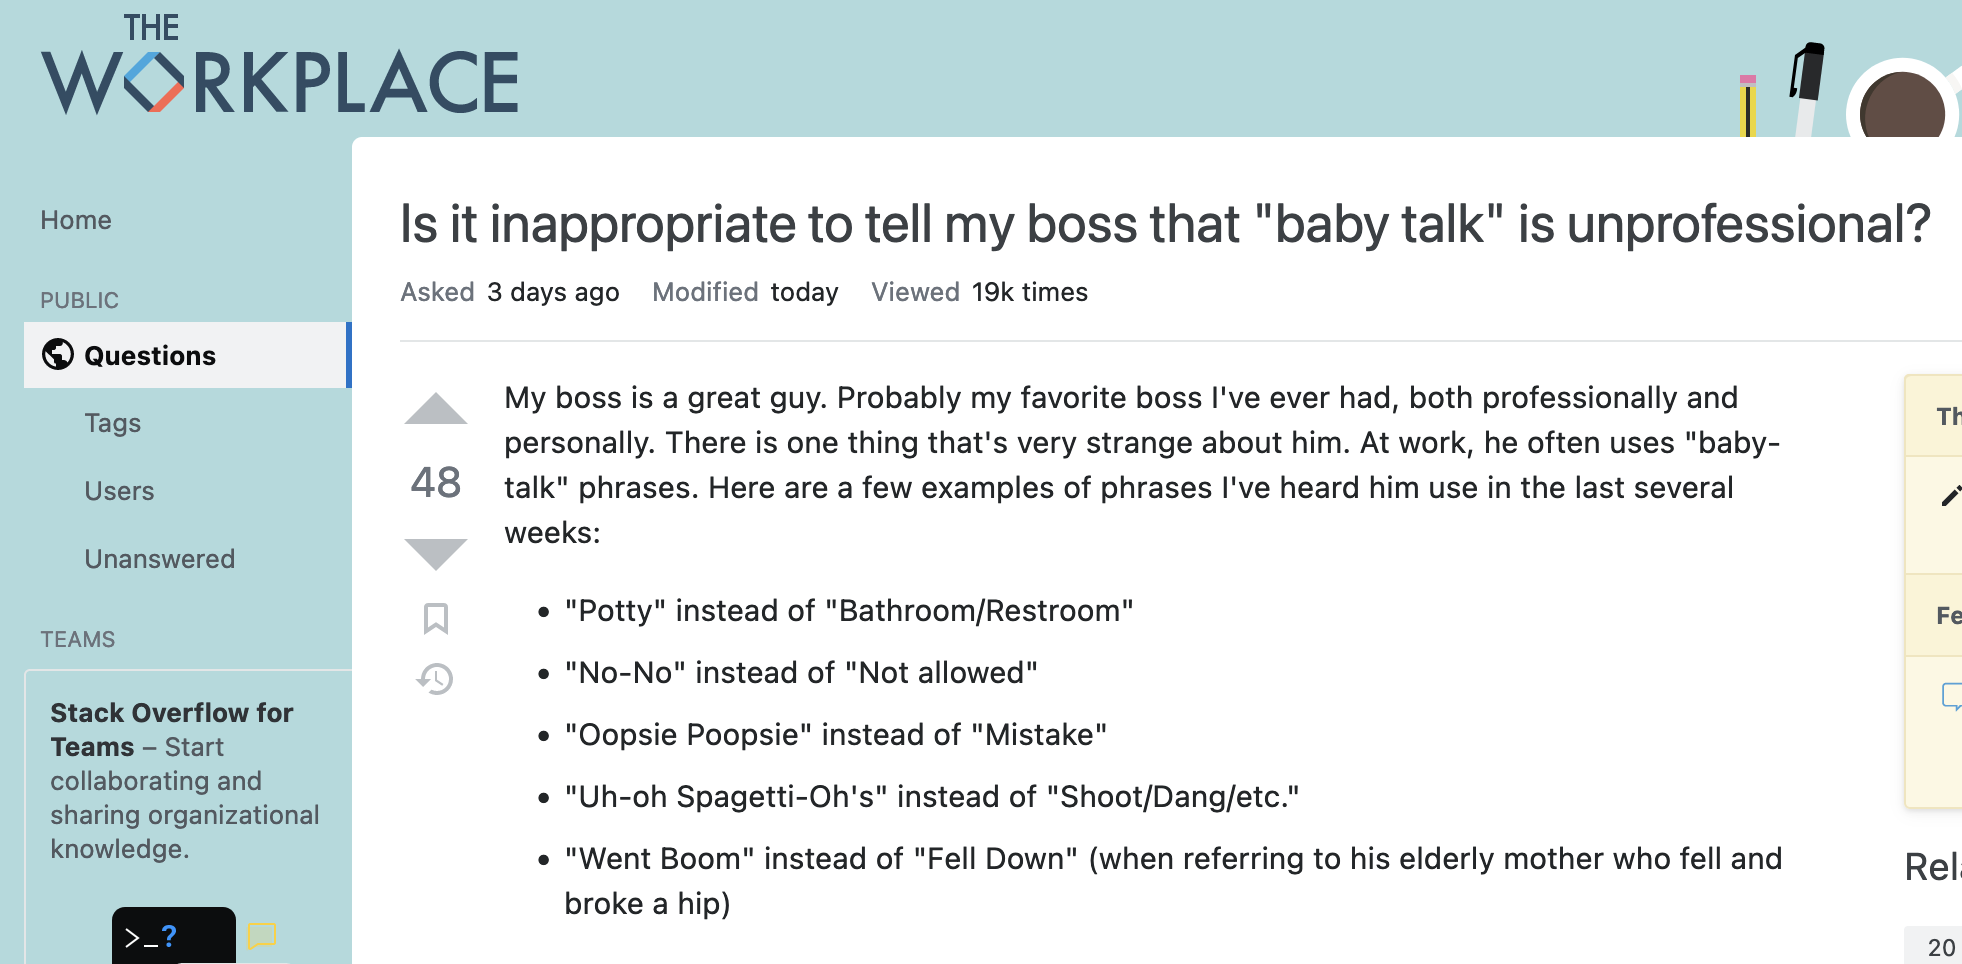
Task: Open the post activity history icon
Action: point(435,679)
